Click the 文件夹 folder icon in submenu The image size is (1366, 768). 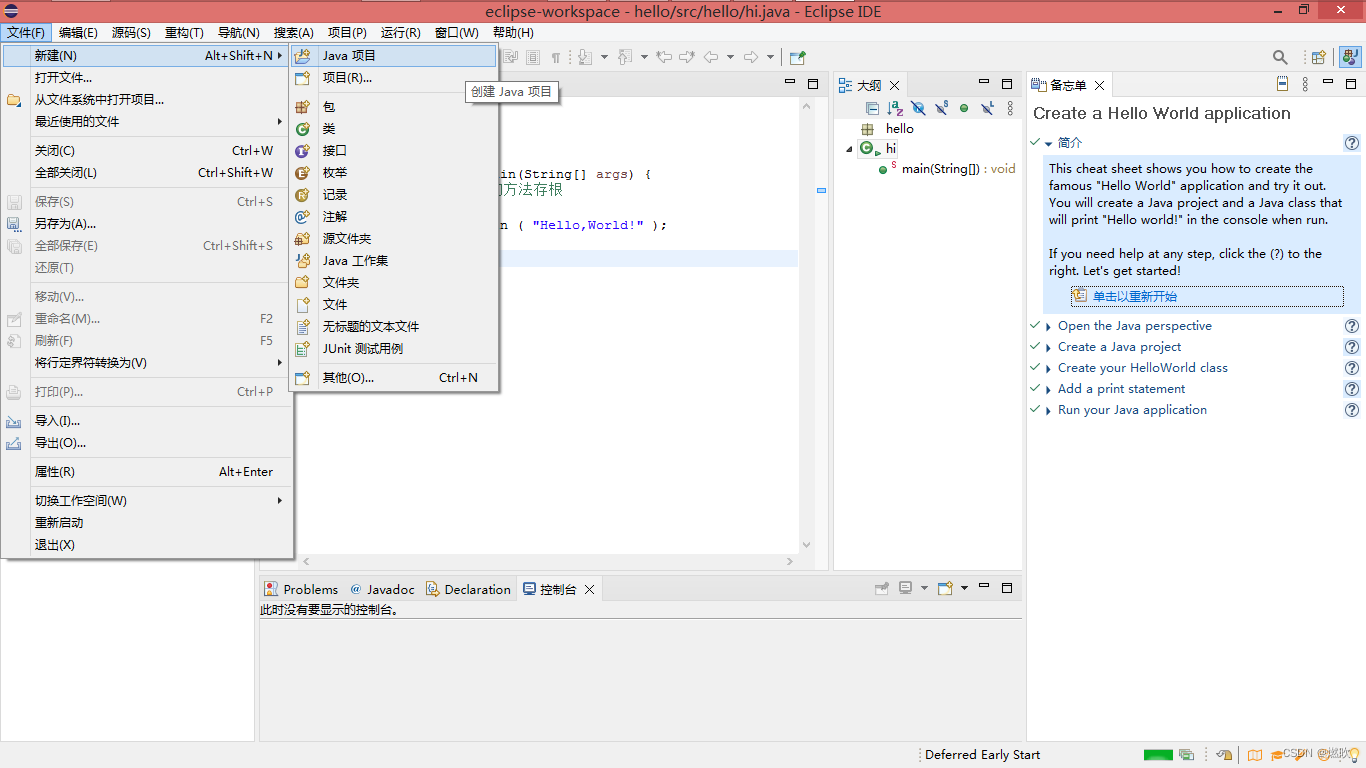pyautogui.click(x=302, y=283)
